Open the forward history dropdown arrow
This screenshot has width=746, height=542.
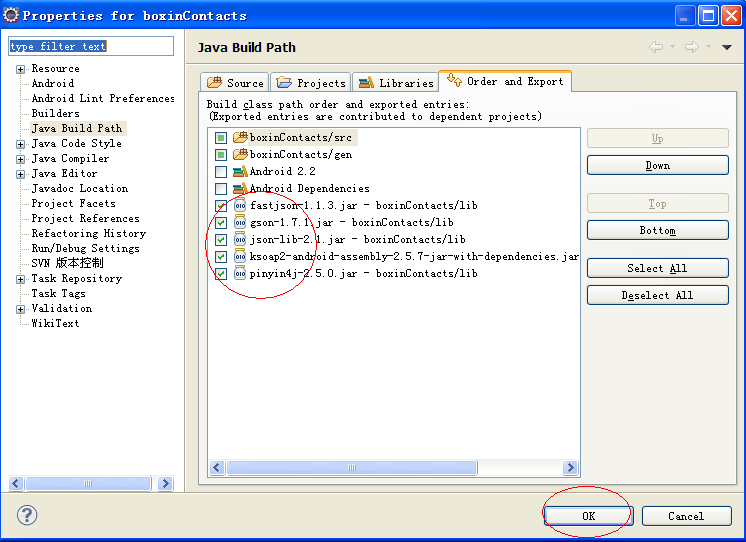click(x=708, y=47)
